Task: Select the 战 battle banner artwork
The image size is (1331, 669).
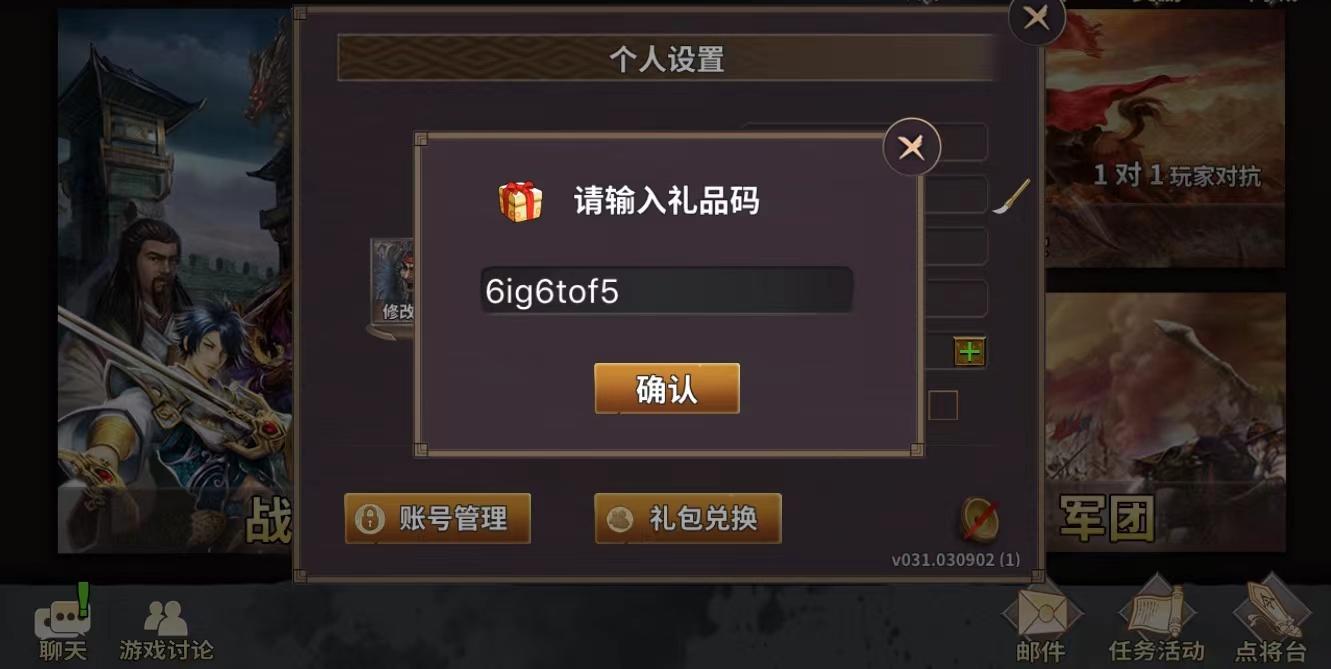Action: coord(175,281)
